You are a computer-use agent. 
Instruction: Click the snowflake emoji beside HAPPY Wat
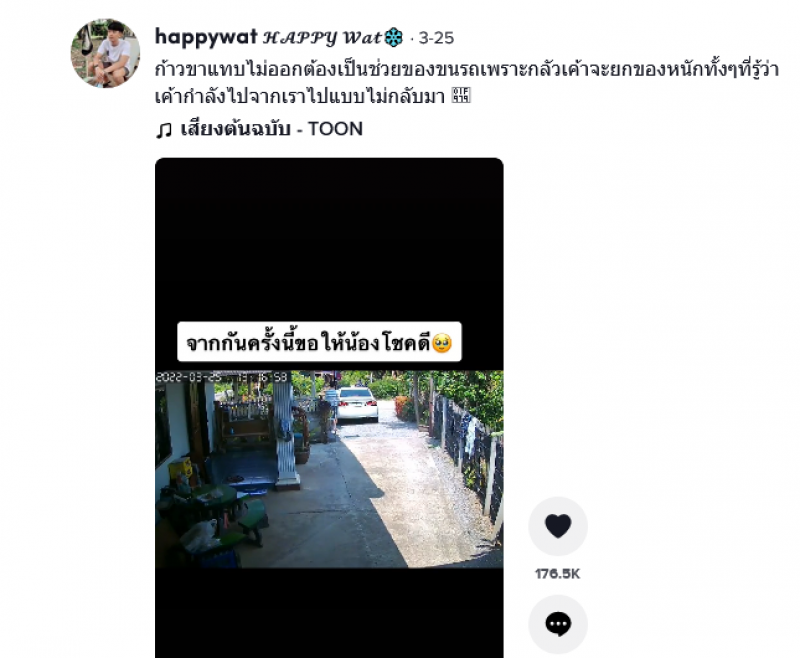tap(393, 38)
